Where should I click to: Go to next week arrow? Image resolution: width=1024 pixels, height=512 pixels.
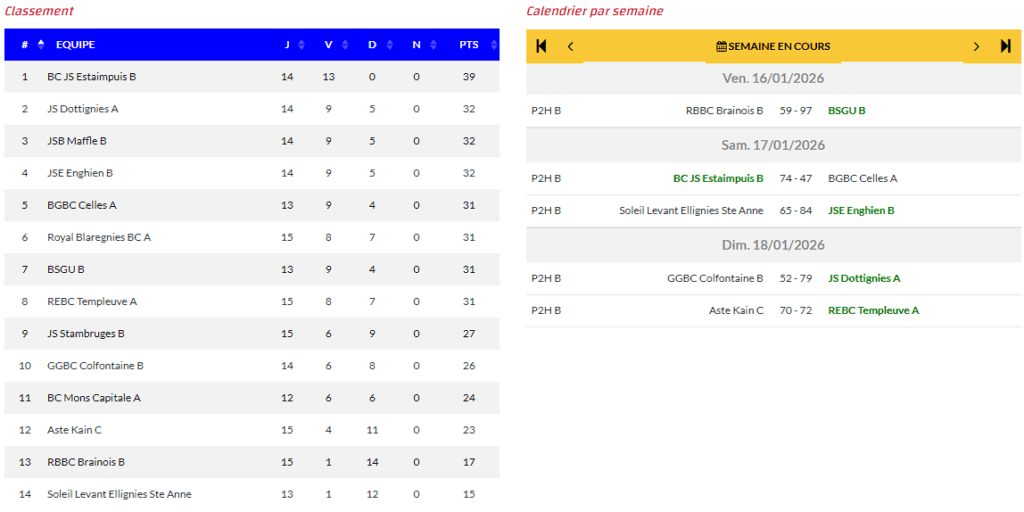(x=977, y=46)
